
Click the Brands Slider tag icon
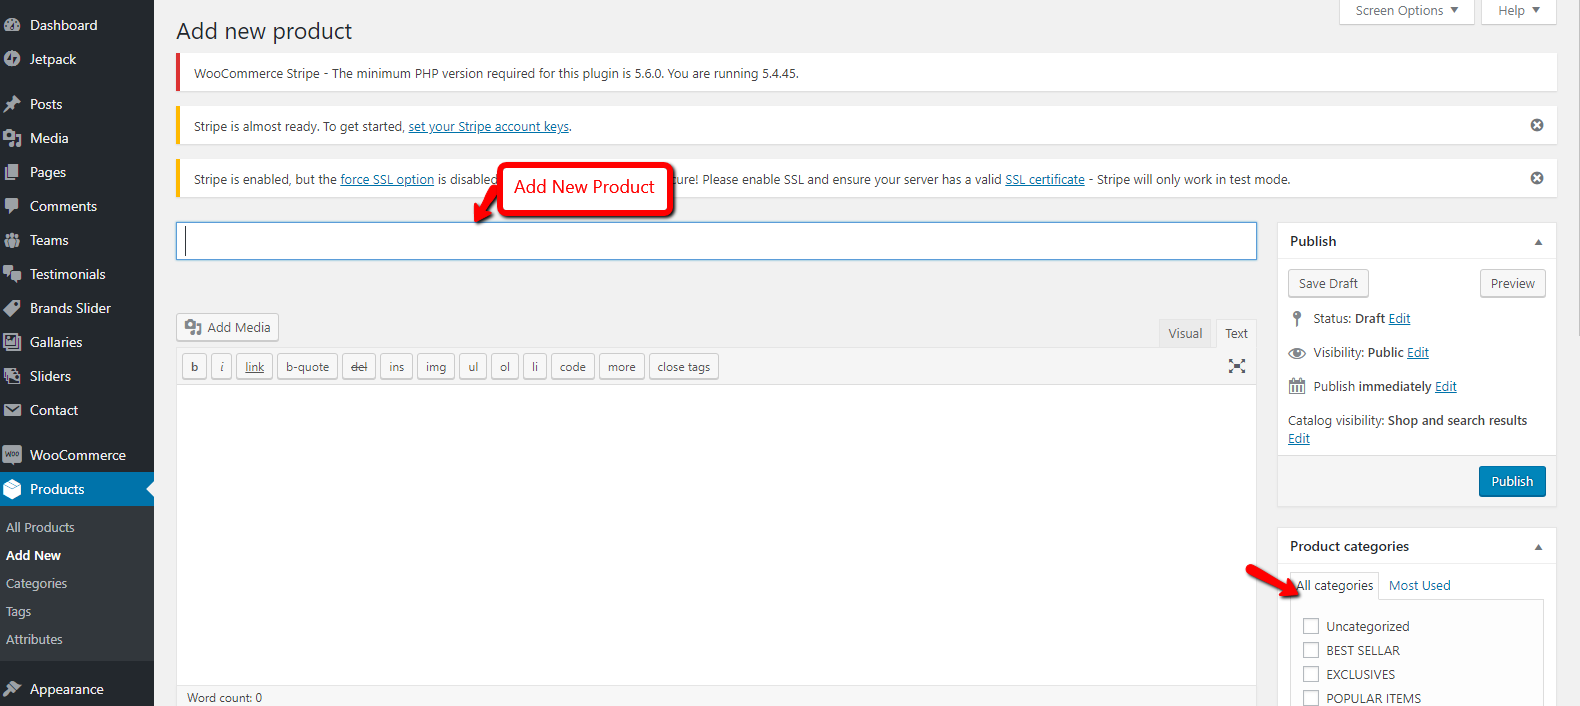(12, 308)
